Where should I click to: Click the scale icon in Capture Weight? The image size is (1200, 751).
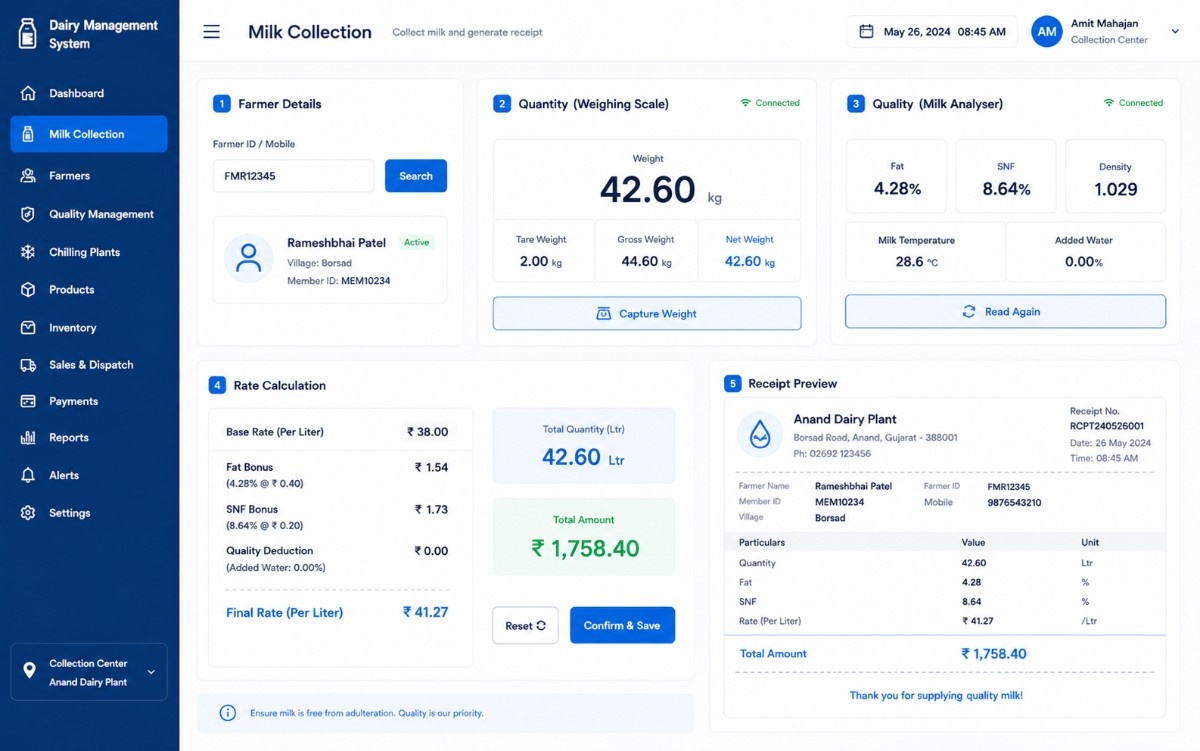(x=603, y=313)
